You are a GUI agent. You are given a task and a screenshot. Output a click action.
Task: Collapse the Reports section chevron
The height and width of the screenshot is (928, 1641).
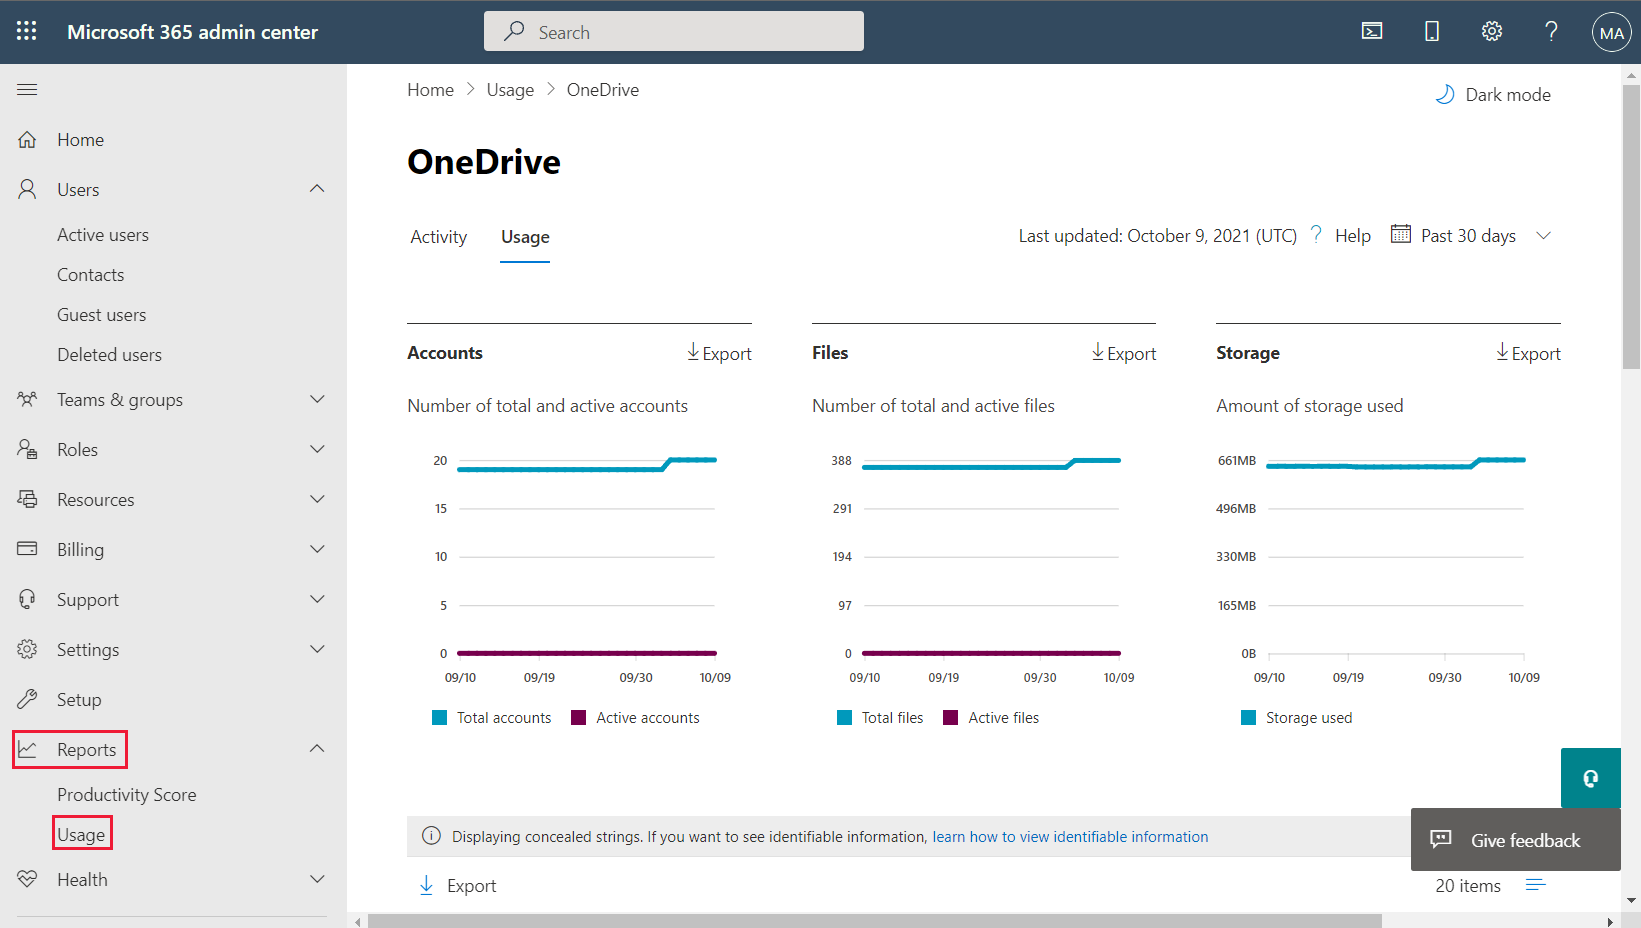[317, 749]
